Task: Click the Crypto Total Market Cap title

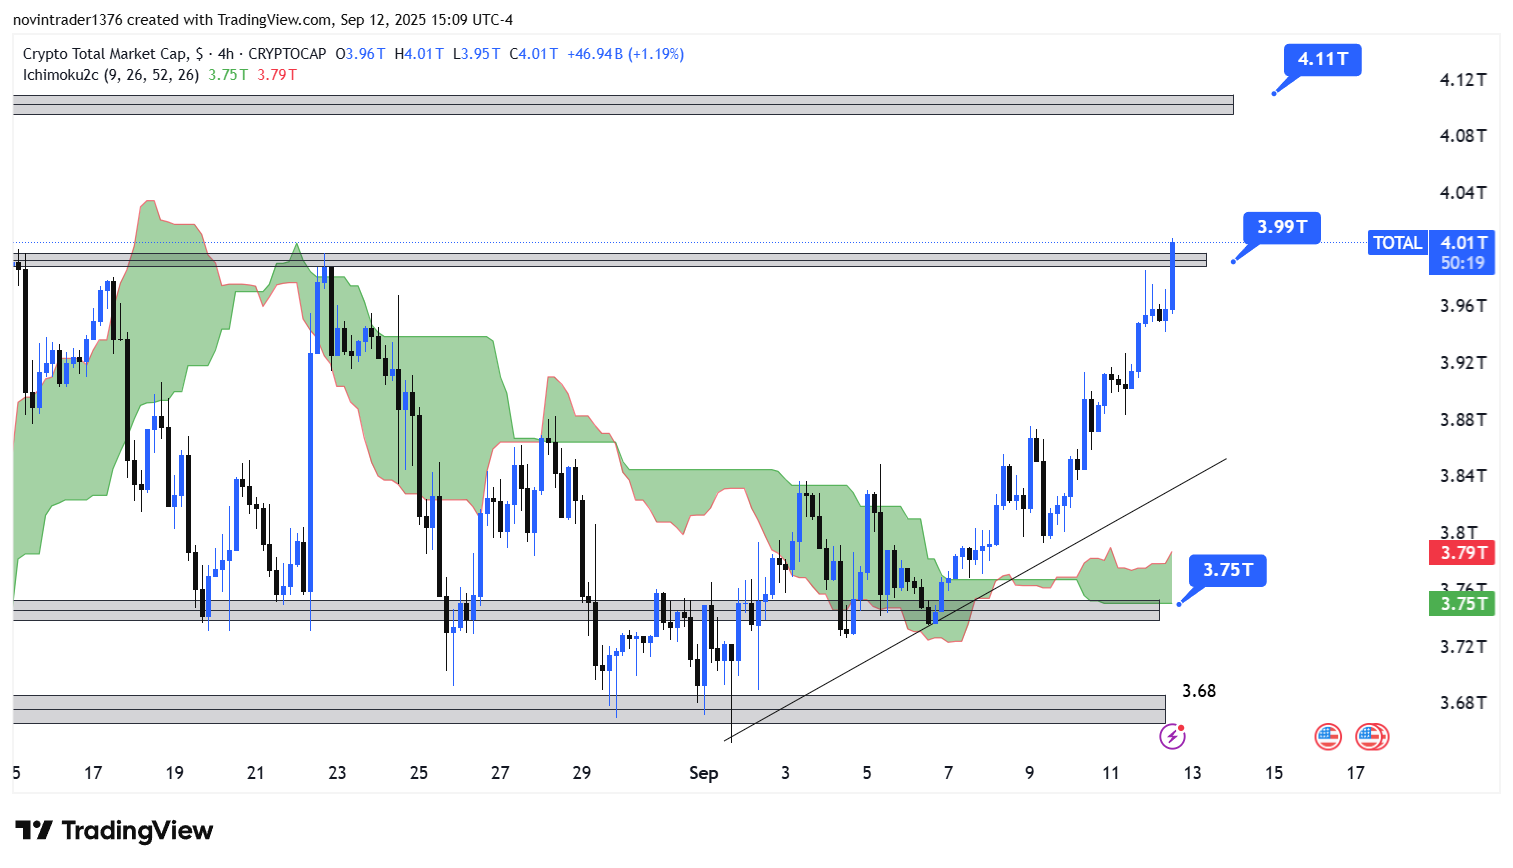Action: click(104, 54)
